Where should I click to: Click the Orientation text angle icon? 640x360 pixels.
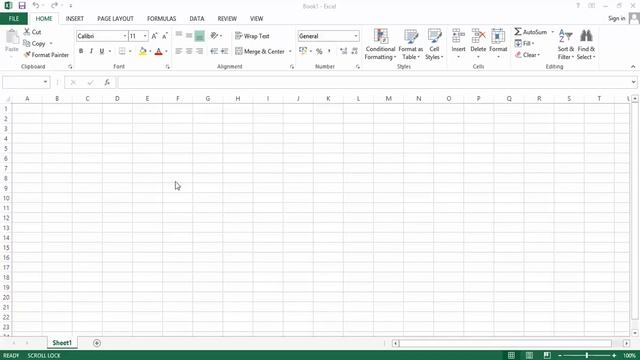click(214, 36)
